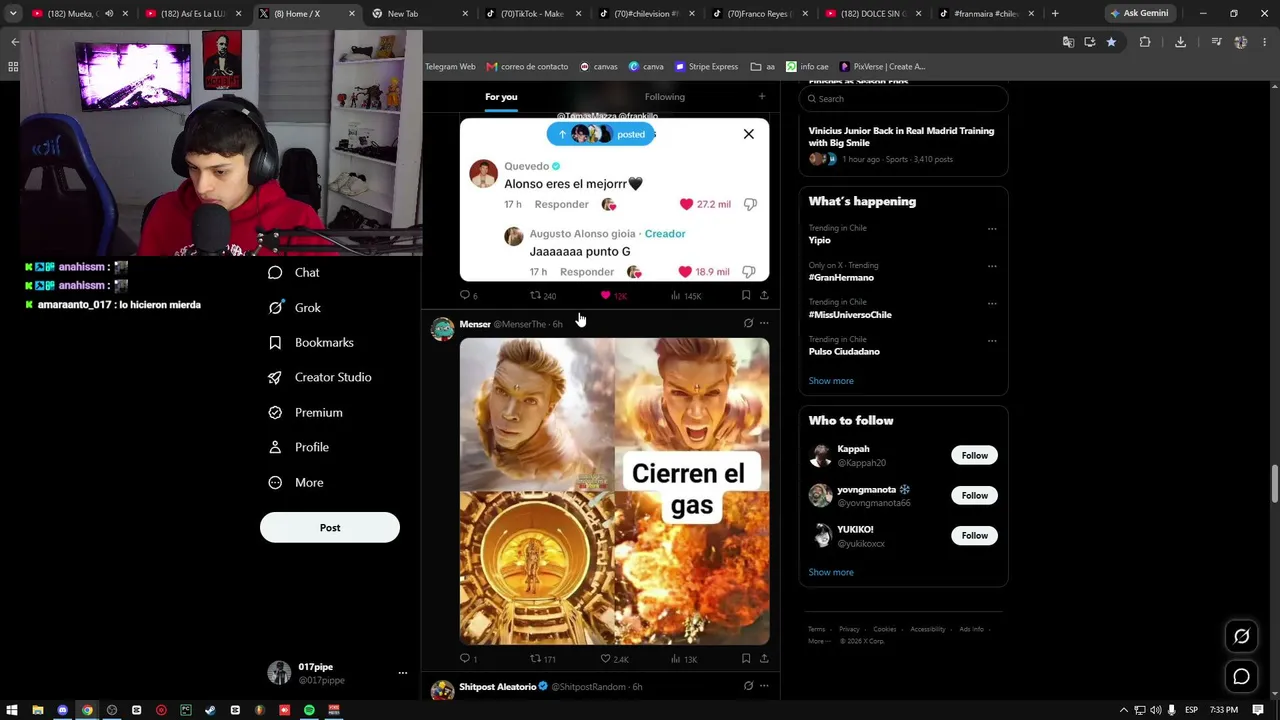Open Steam from the taskbar

click(210, 710)
